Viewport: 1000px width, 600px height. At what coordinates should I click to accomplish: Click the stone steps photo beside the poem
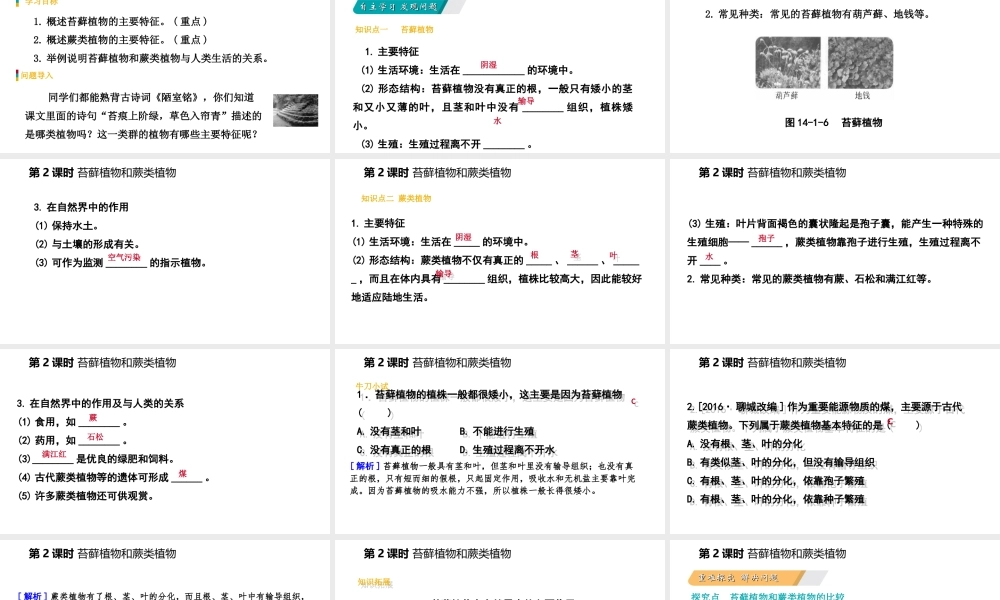click(x=295, y=110)
